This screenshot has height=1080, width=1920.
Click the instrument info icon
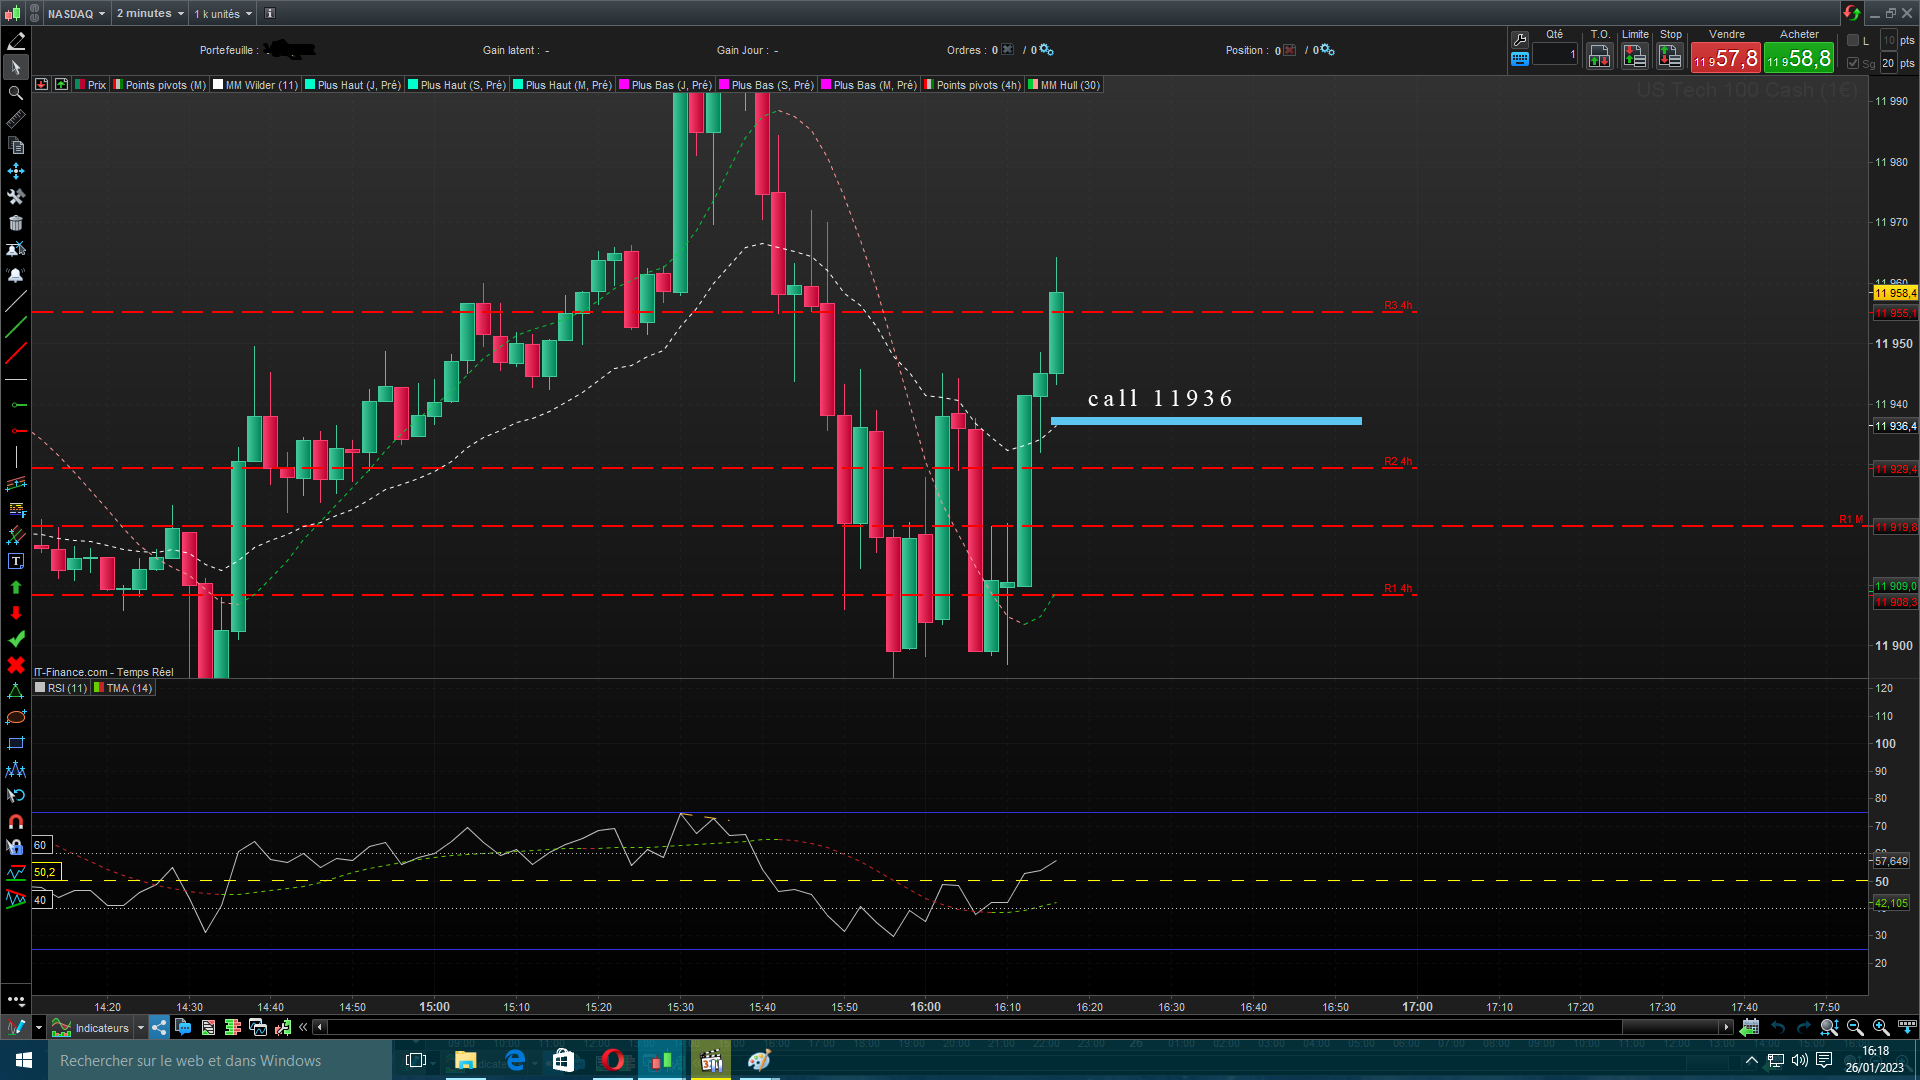(x=269, y=13)
